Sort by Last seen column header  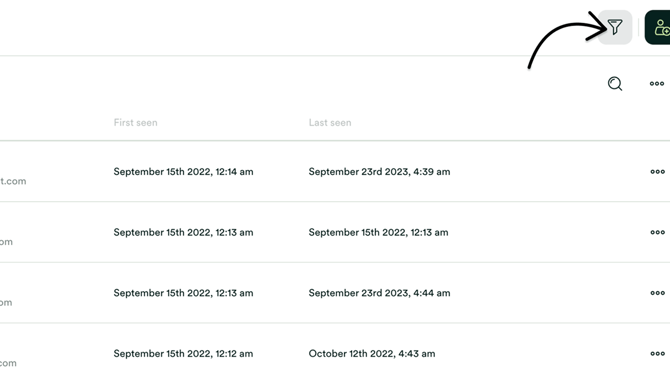coord(330,123)
